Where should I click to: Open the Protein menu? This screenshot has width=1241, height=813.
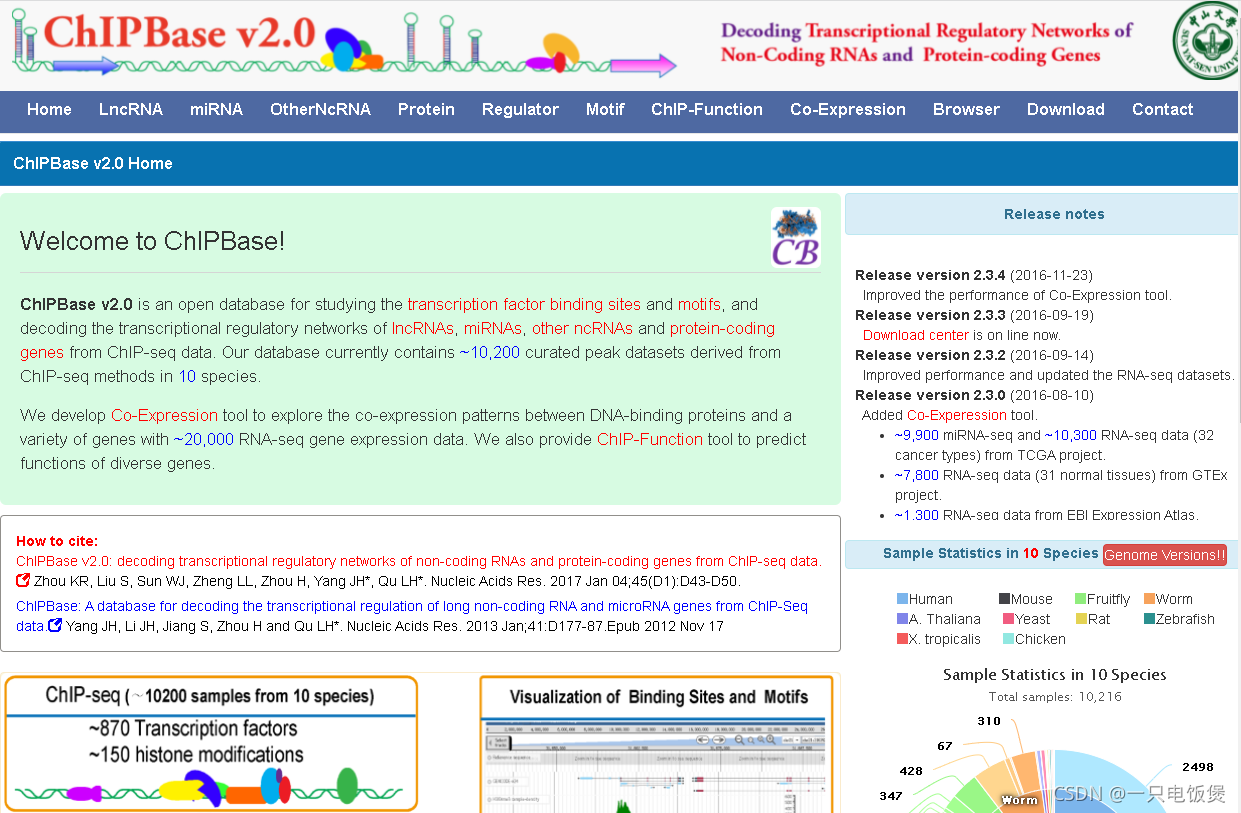(426, 110)
